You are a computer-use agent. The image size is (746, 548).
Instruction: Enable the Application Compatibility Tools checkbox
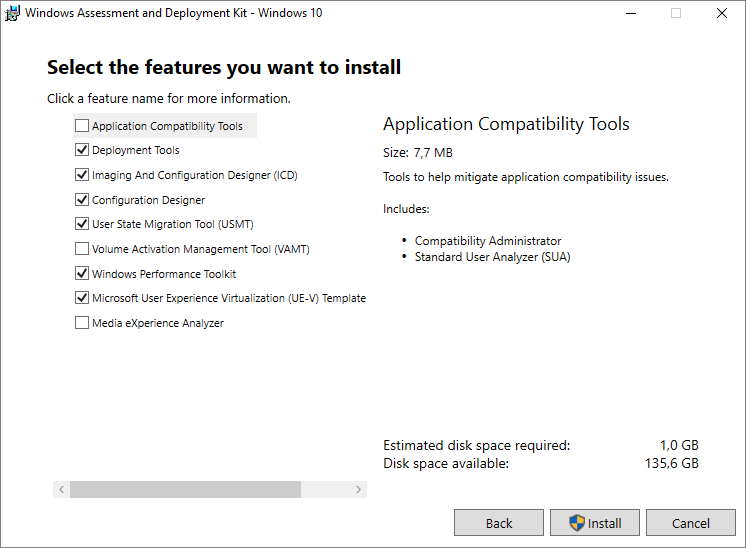82,126
